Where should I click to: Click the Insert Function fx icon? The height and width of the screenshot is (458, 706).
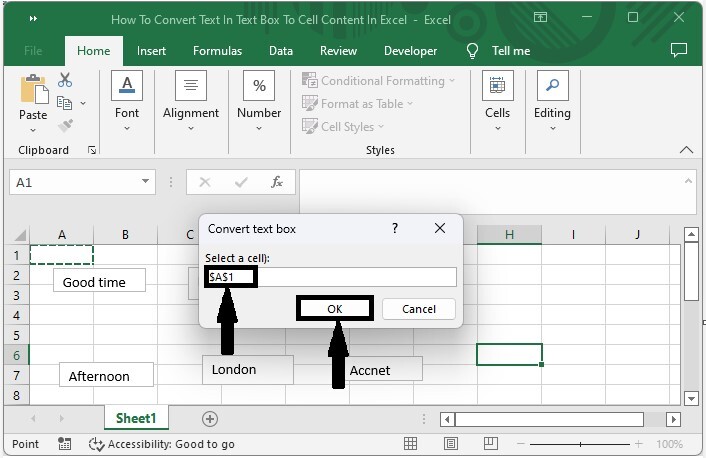click(277, 183)
